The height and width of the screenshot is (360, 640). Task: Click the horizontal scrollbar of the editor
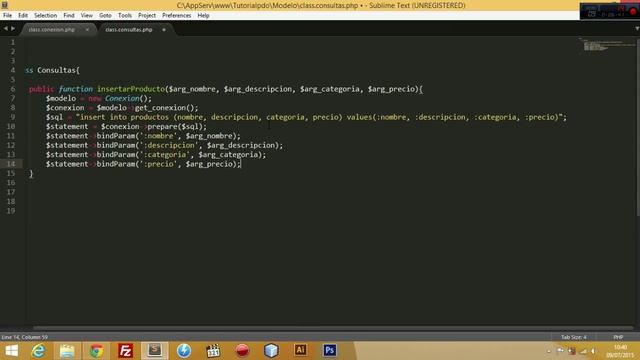pyautogui.click(x=333, y=328)
